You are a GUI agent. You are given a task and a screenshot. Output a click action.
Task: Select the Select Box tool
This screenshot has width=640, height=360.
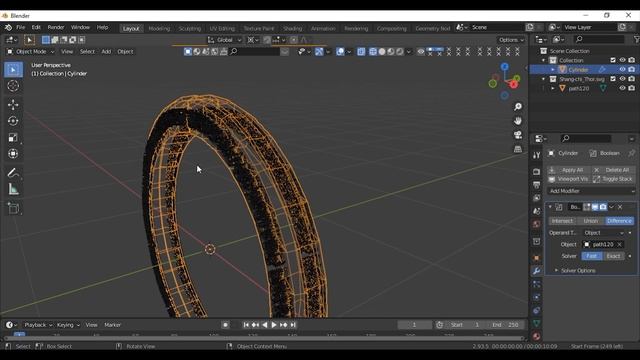[13, 70]
